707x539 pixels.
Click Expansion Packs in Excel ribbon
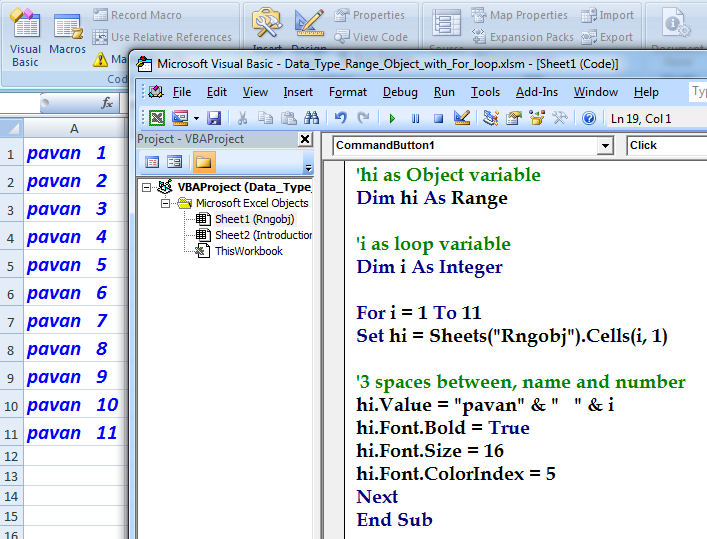(523, 37)
